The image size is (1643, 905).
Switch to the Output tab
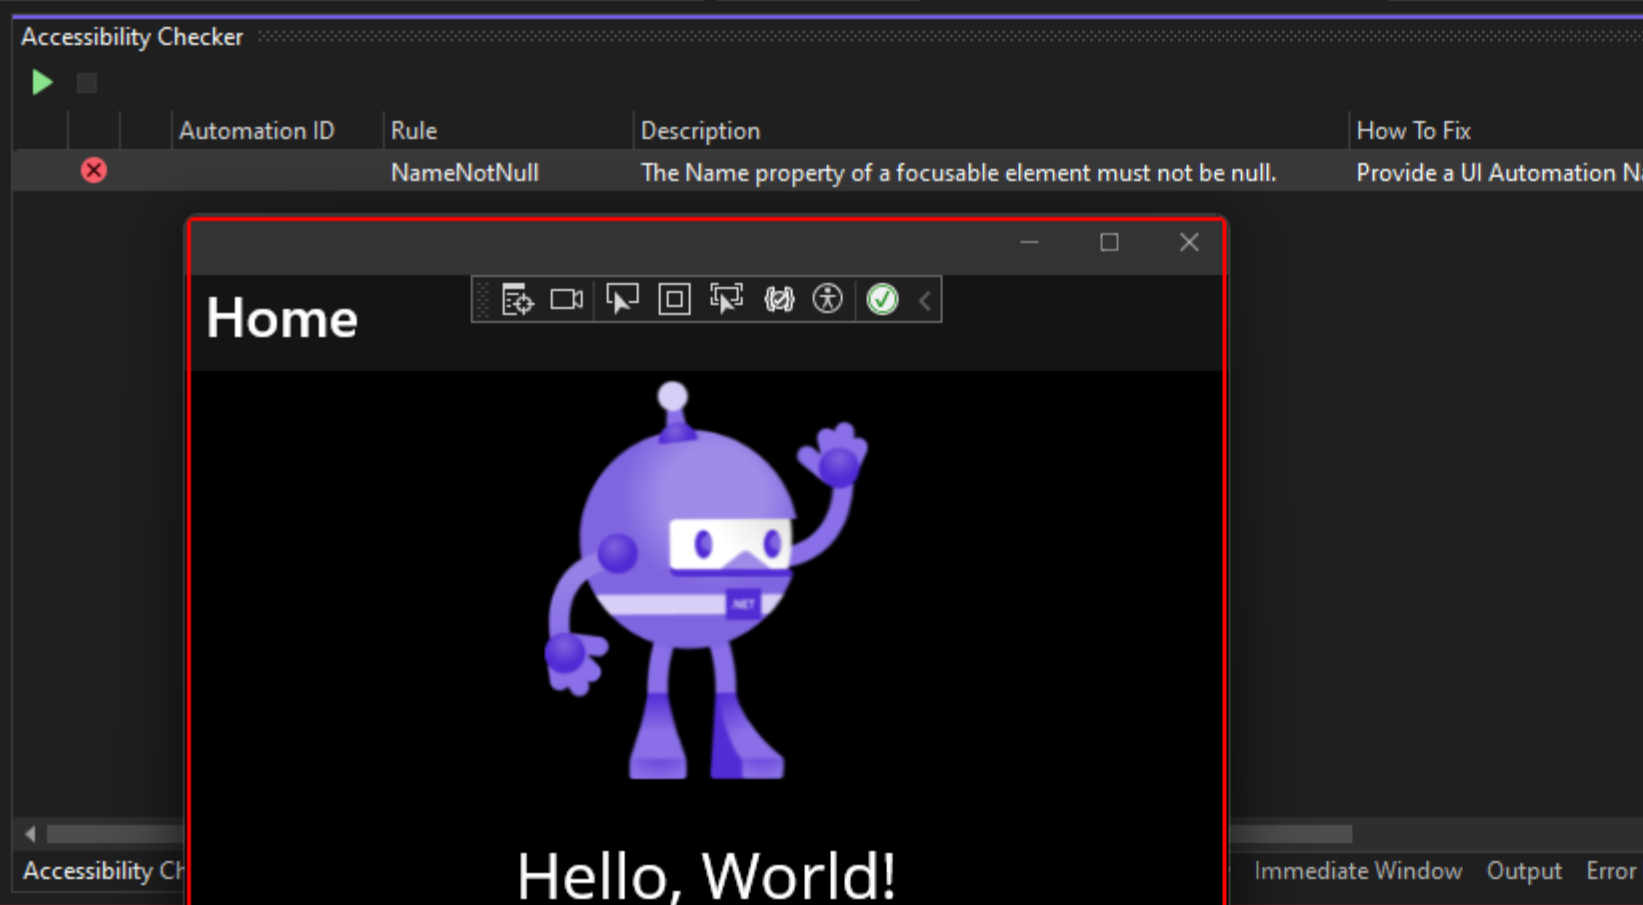(x=1524, y=870)
